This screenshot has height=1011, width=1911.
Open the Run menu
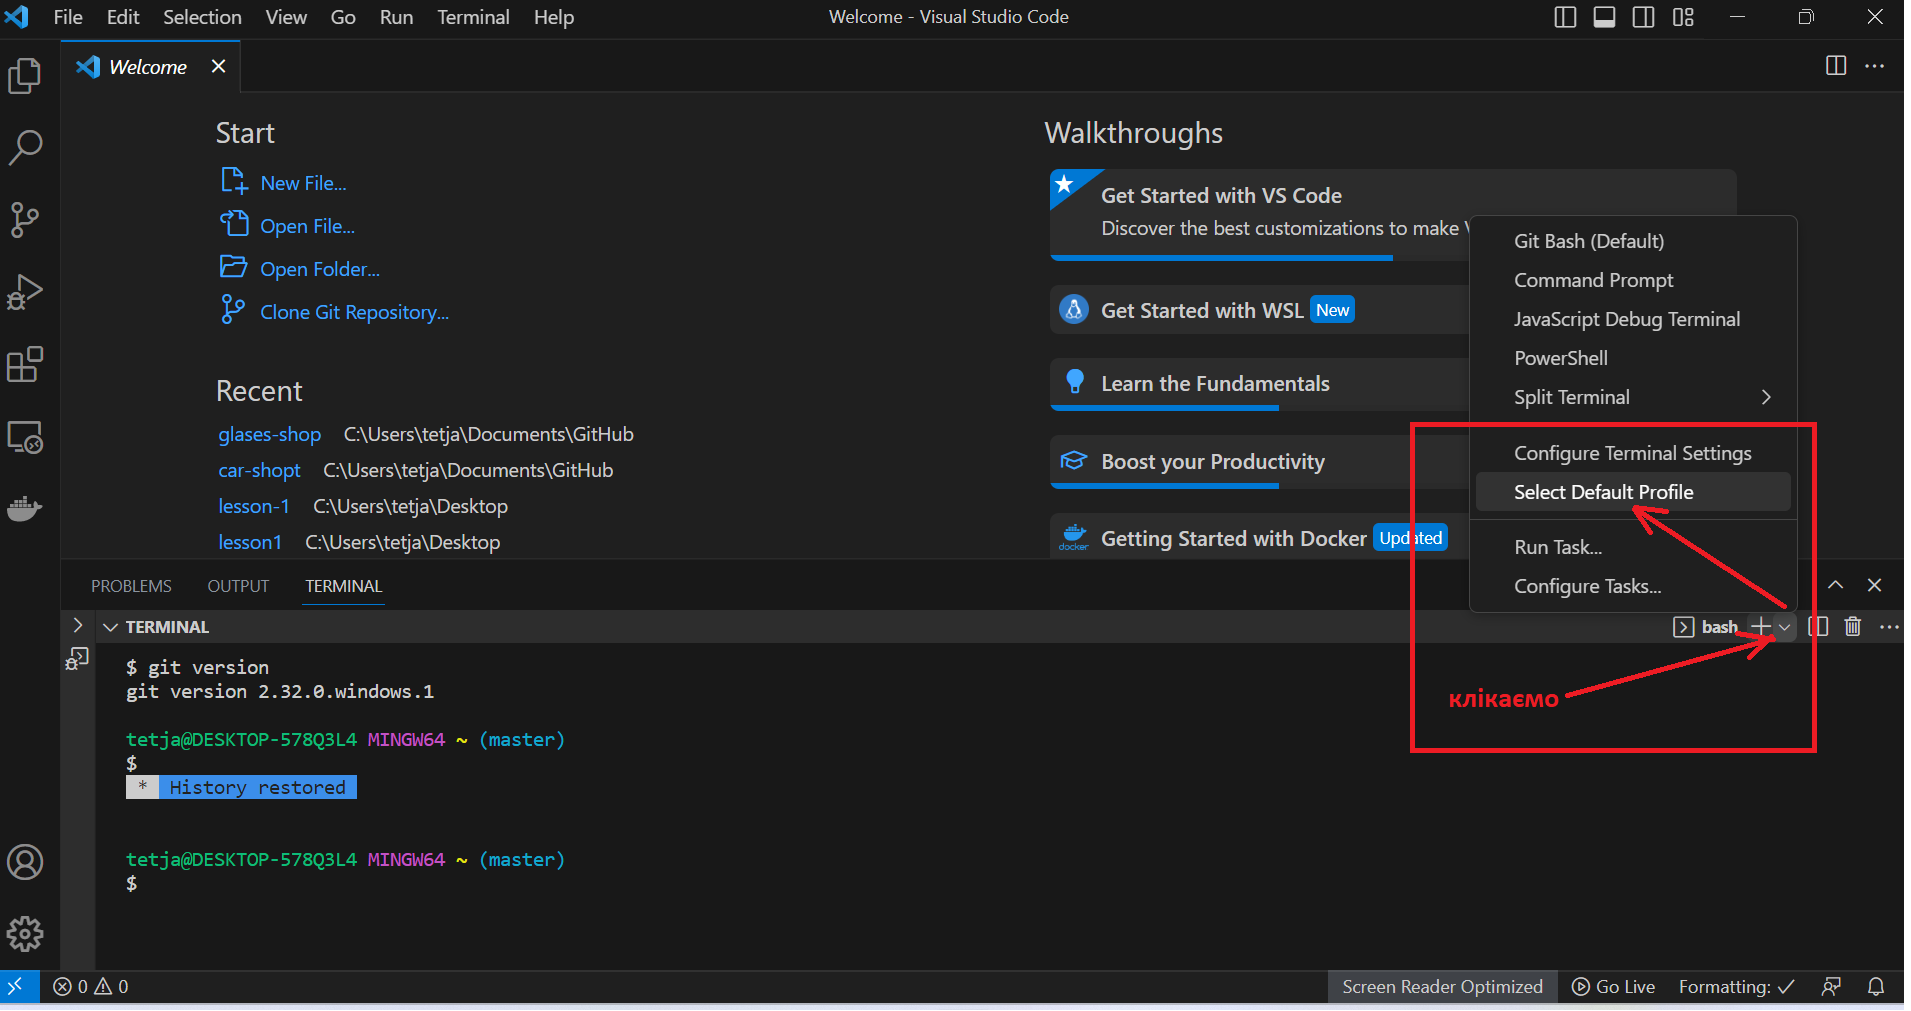pos(396,17)
